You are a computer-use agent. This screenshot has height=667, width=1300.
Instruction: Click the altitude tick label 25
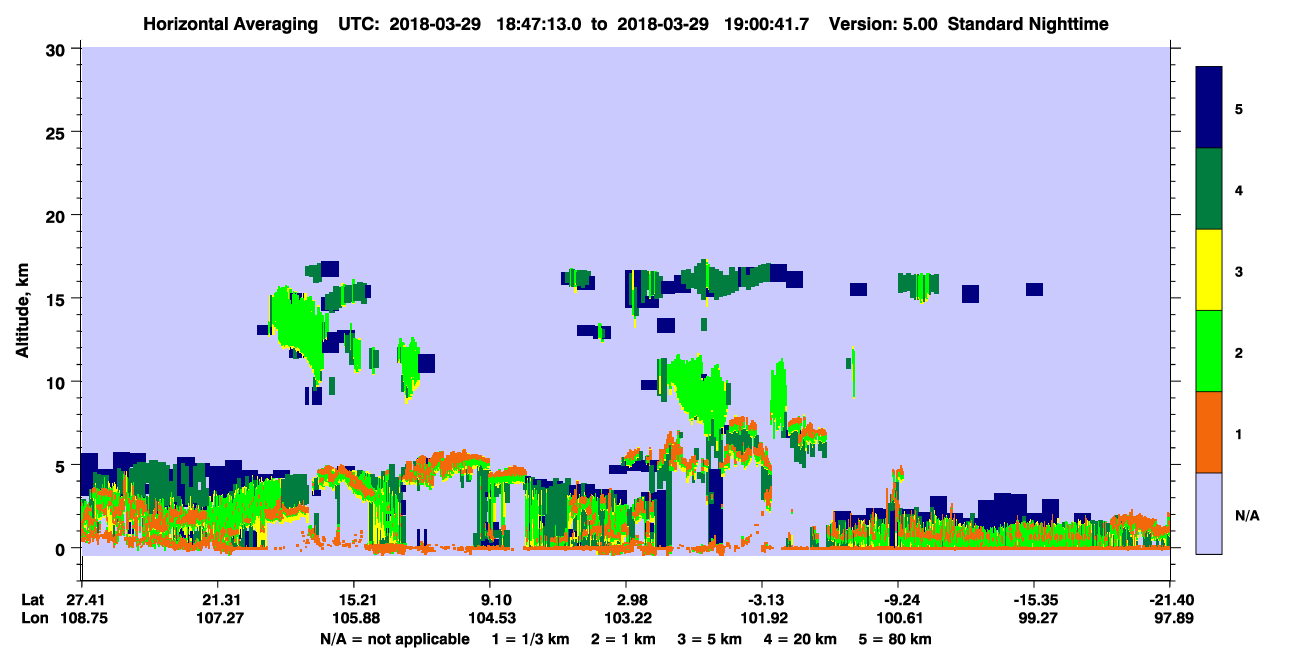click(x=58, y=132)
